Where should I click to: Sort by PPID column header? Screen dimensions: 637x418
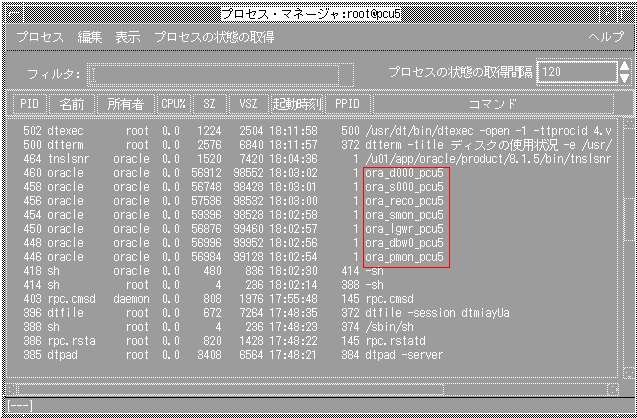pos(348,104)
